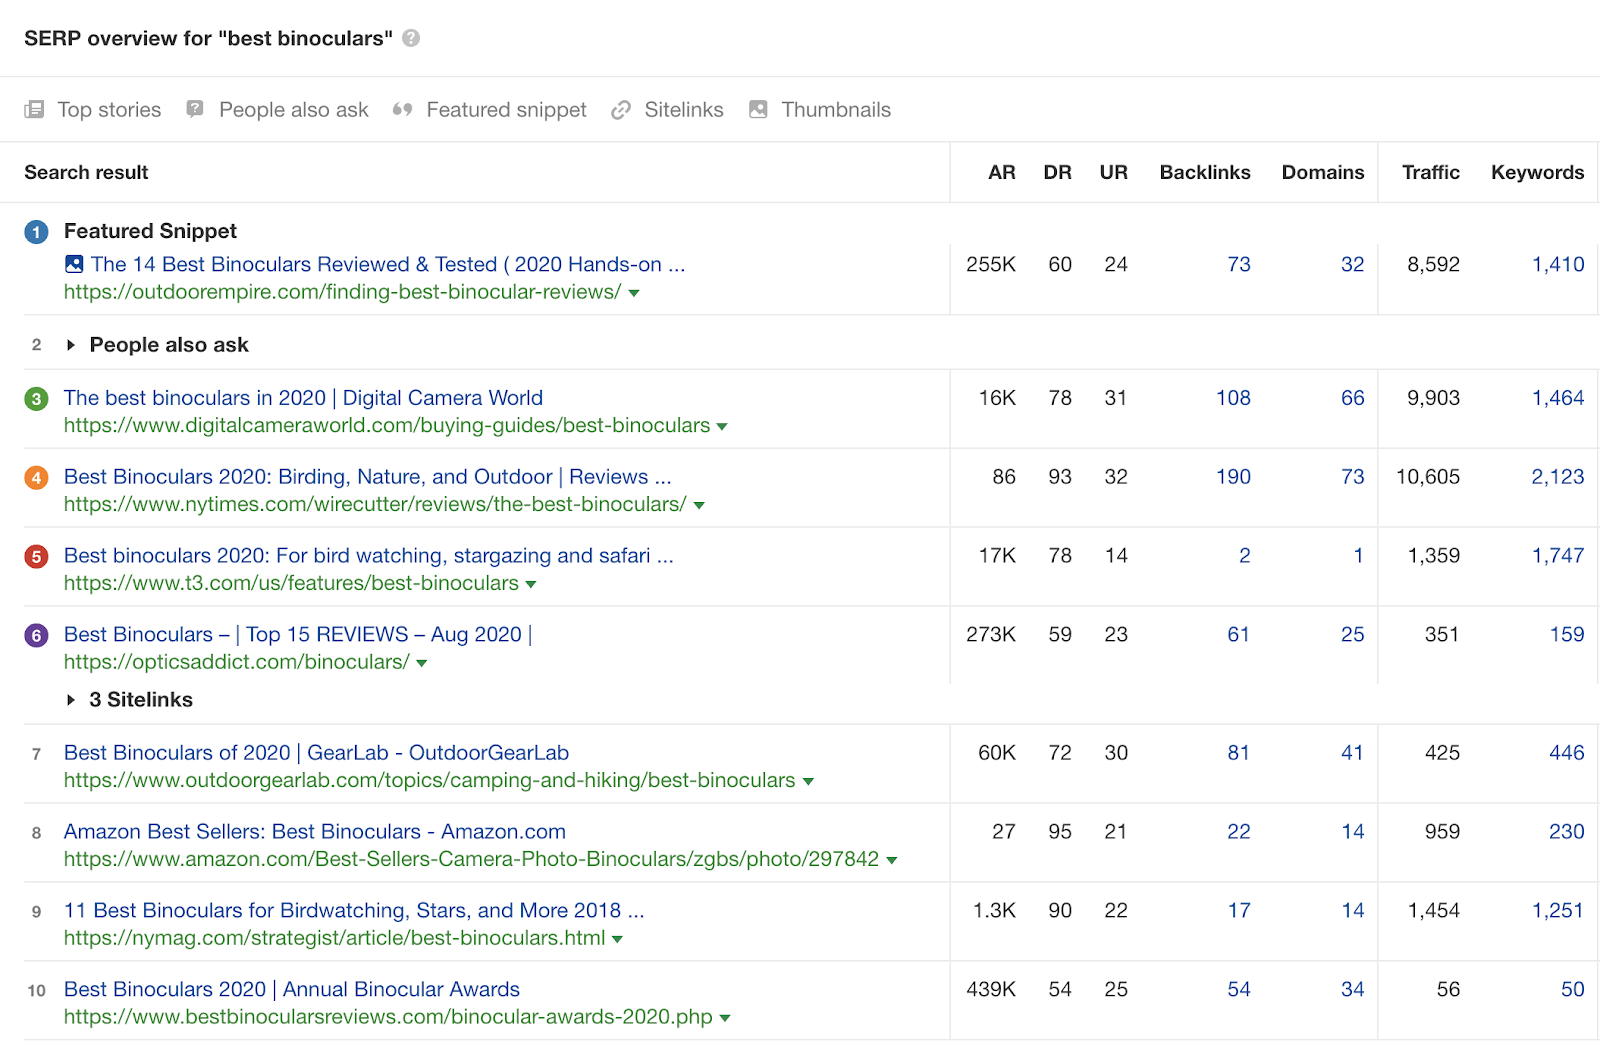Click the Keywords column header
The width and height of the screenshot is (1600, 1051).
point(1538,172)
